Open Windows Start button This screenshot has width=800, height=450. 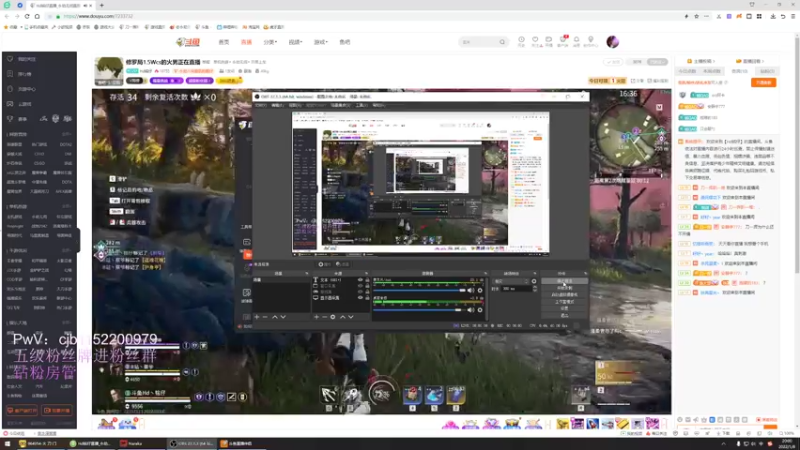(7, 443)
